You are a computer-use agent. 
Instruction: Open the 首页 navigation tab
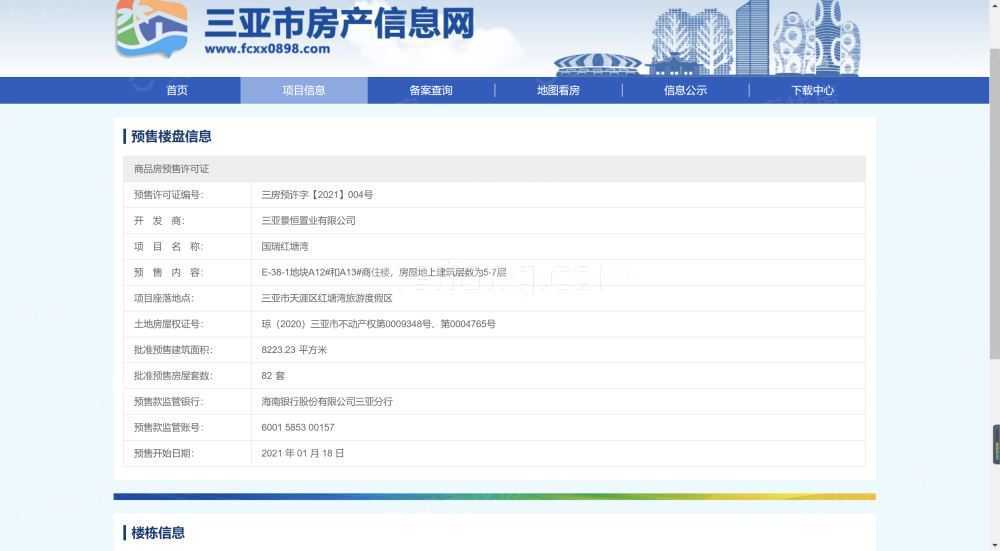point(177,90)
